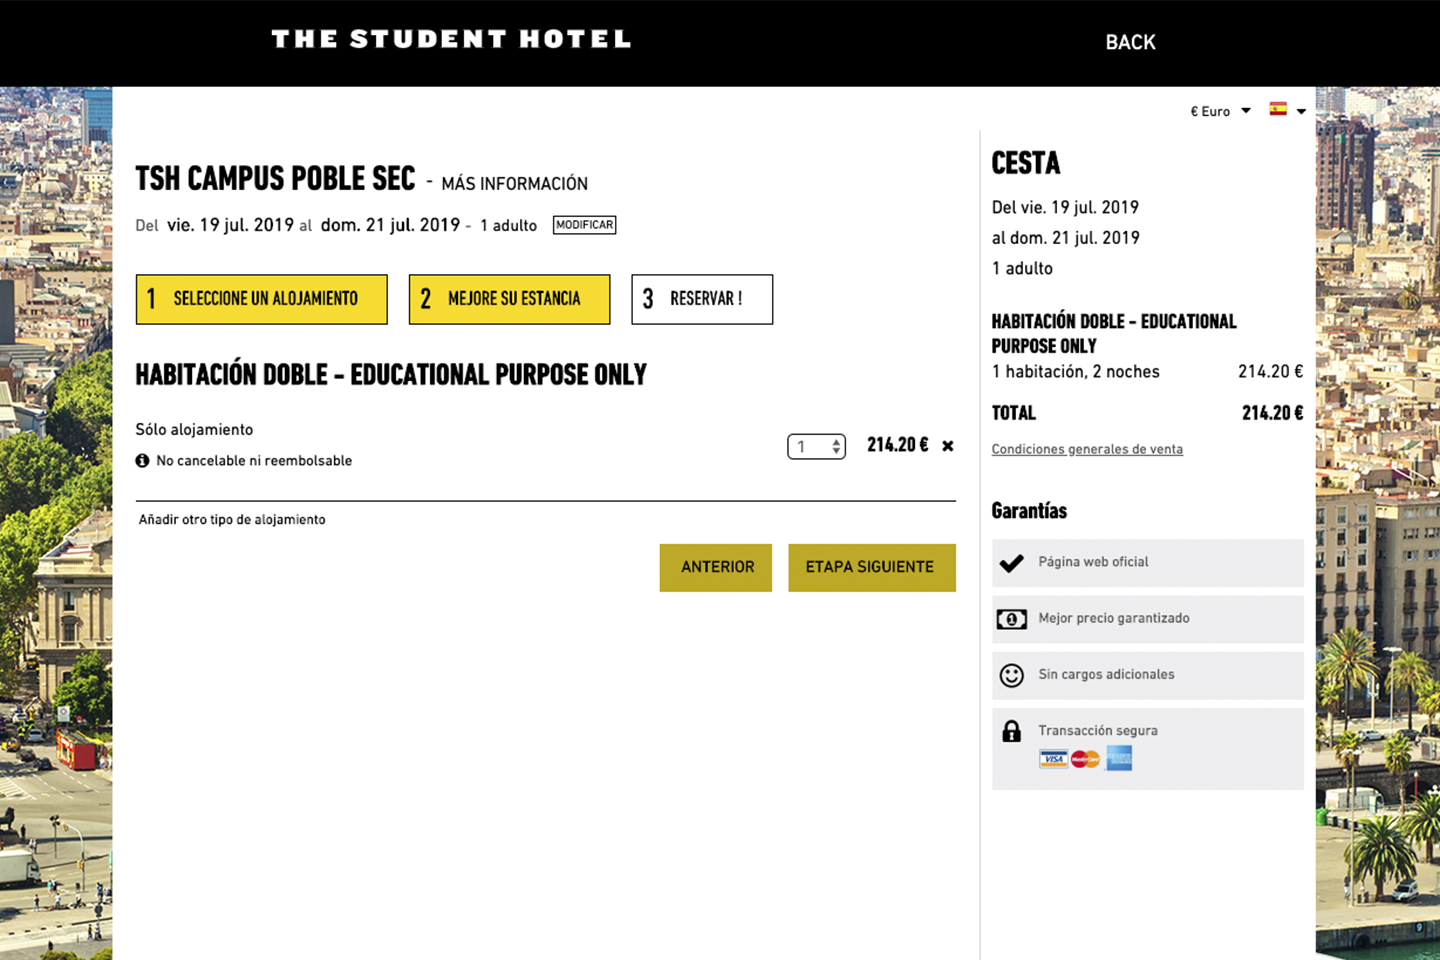Click the Visa card logo
This screenshot has height=960, width=1440.
point(1053,759)
